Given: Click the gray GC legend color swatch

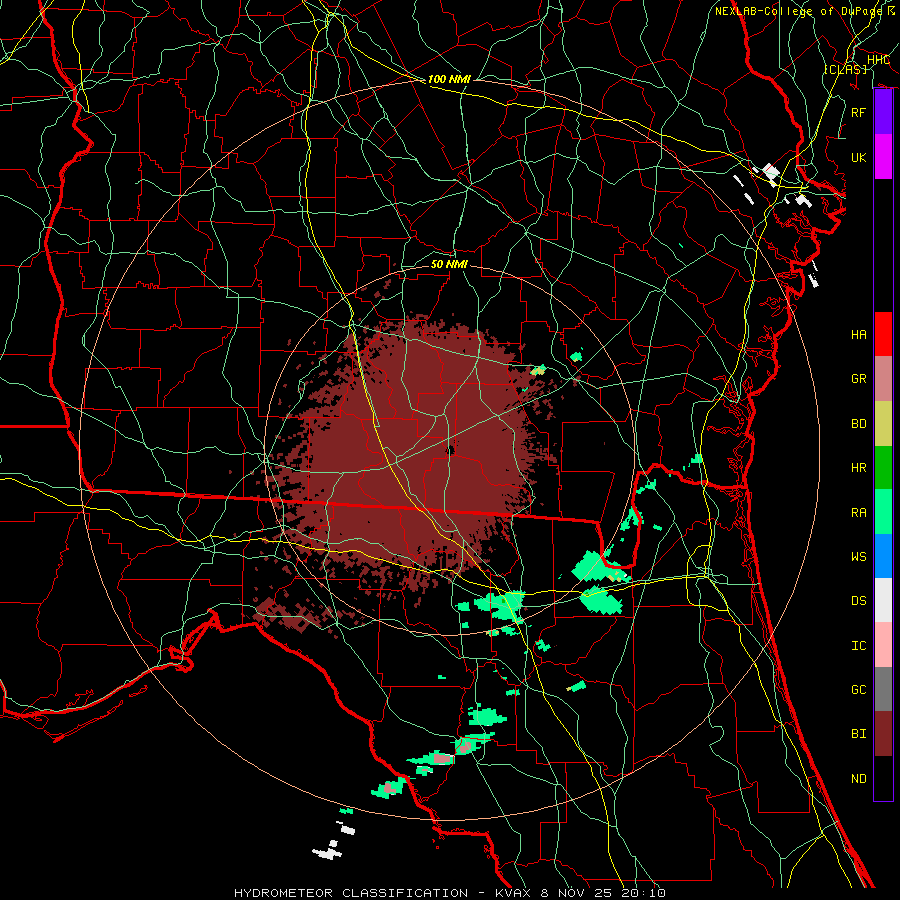Looking at the screenshot, I should pos(883,689).
